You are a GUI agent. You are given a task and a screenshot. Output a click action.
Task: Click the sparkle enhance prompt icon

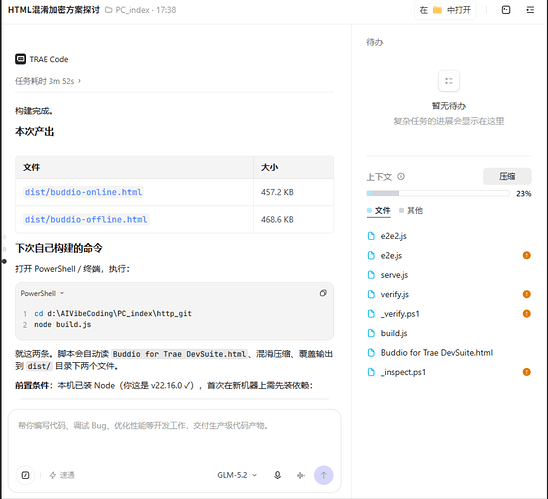pos(301,475)
